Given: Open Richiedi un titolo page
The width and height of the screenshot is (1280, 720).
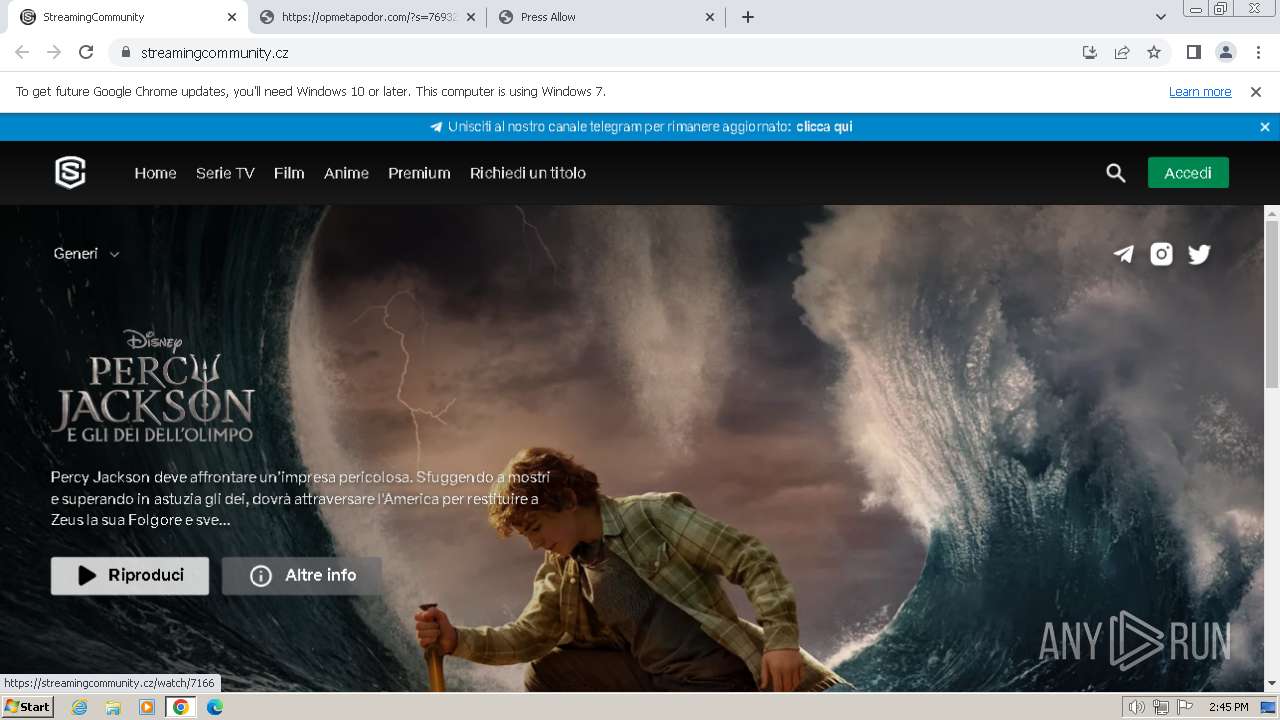Looking at the screenshot, I should click(528, 173).
